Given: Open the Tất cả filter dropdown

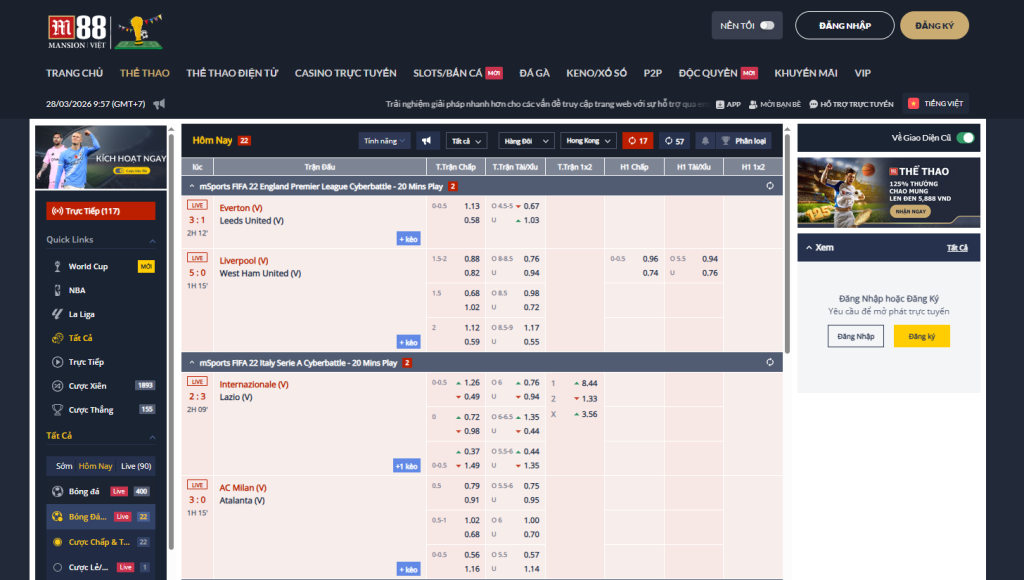Looking at the screenshot, I should 466,140.
